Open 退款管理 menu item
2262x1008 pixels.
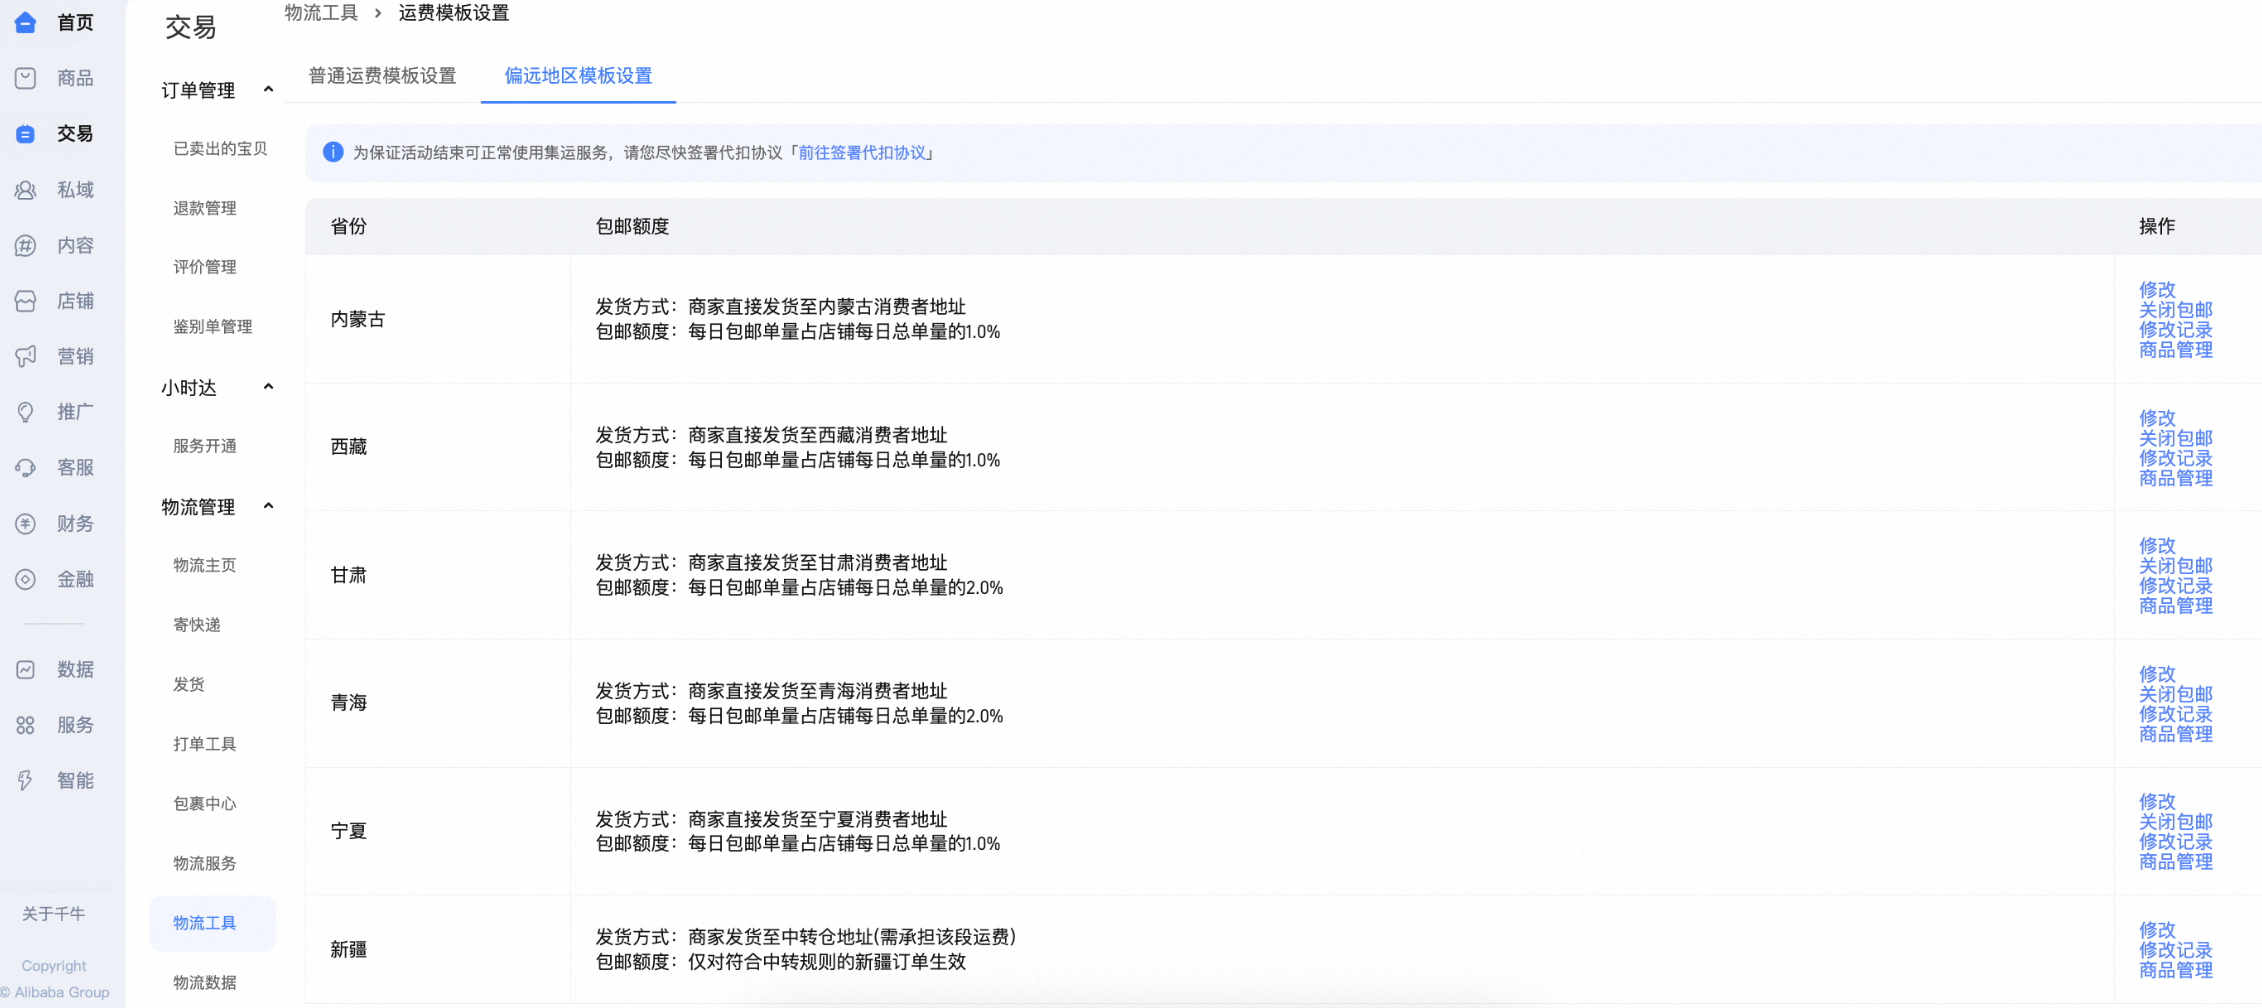(205, 208)
